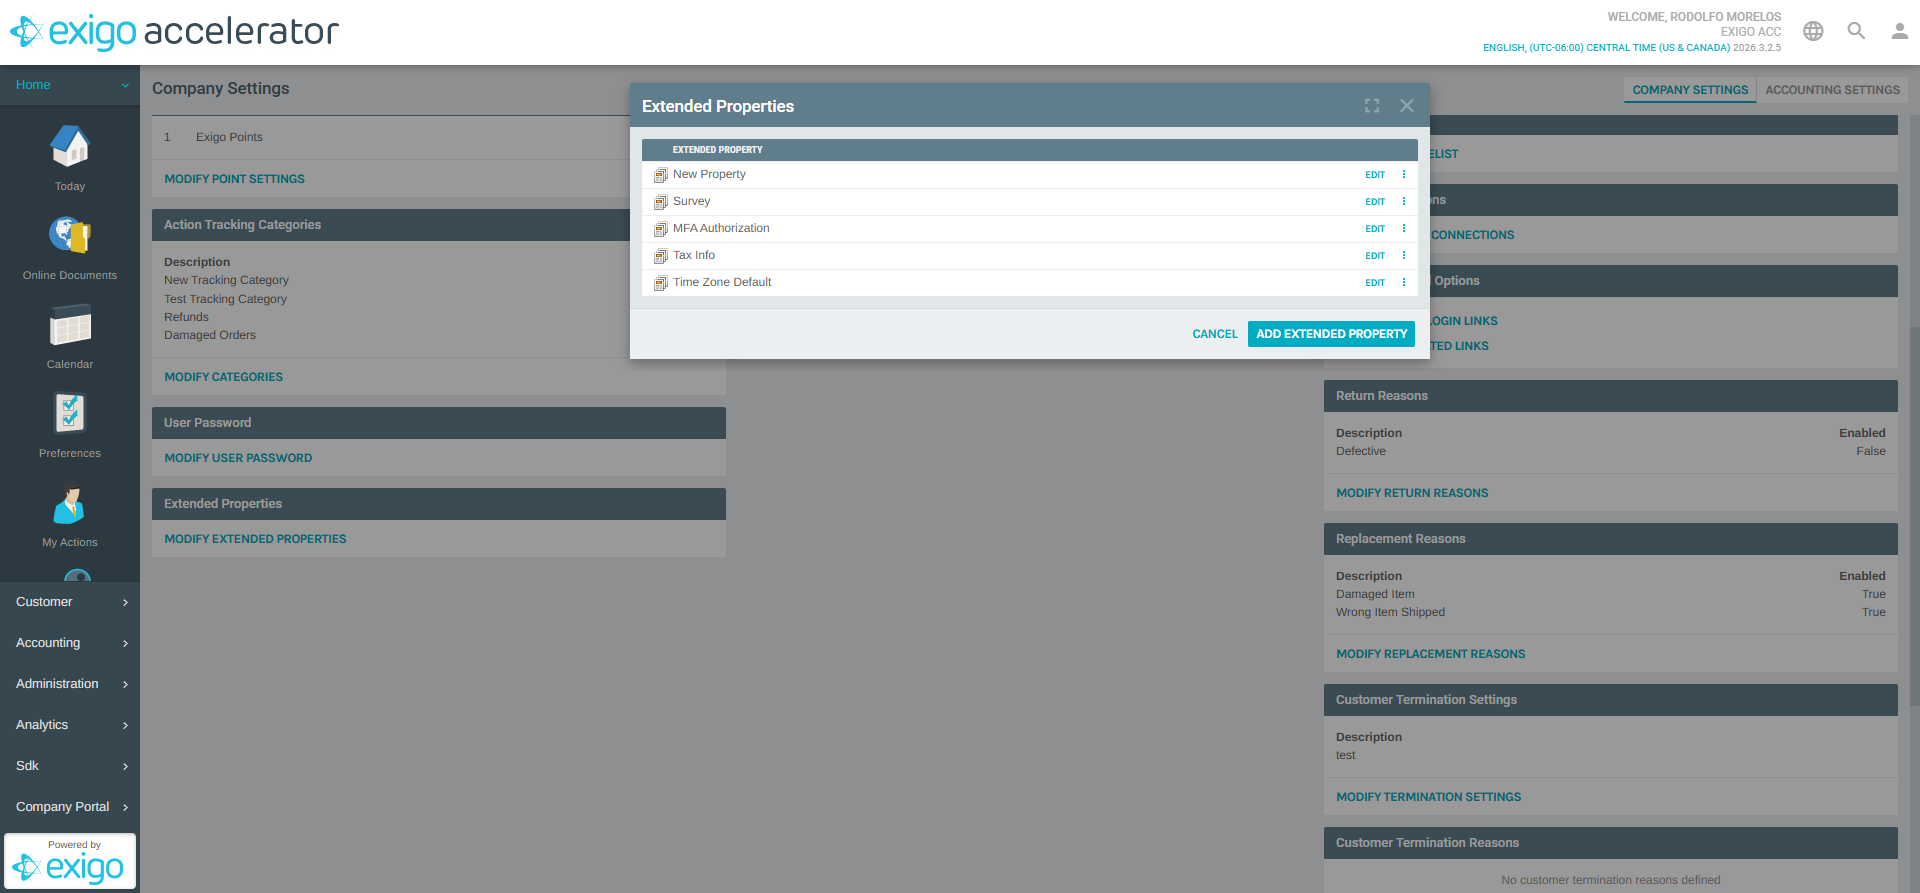The width and height of the screenshot is (1920, 893).
Task: Edit the MFA Authorization property
Action: point(1375,229)
